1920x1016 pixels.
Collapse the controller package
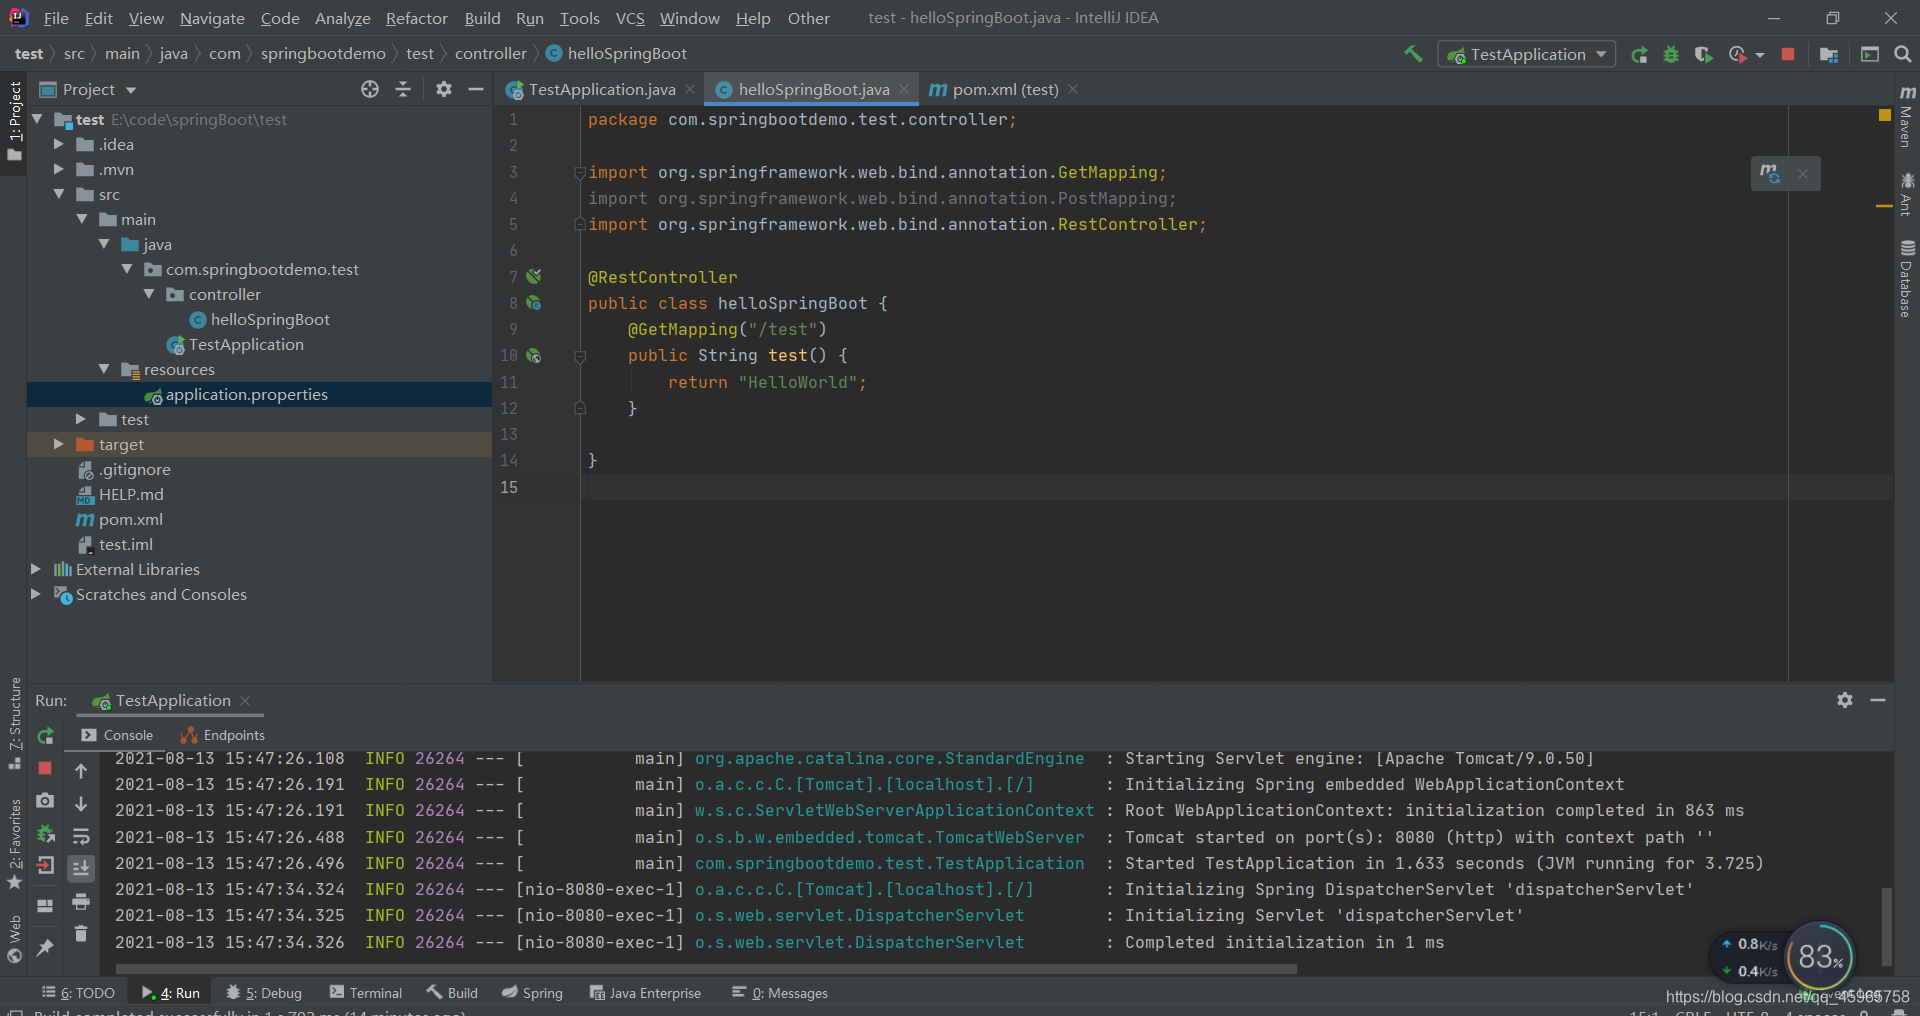149,294
